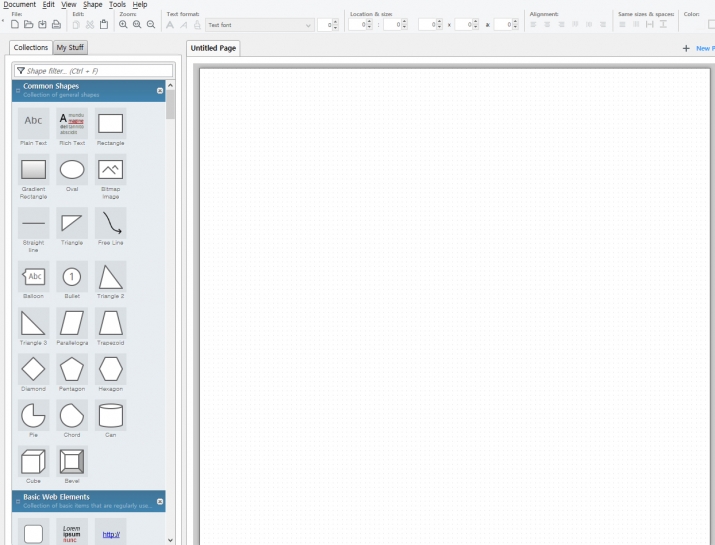Select the Hexagon shape
The width and height of the screenshot is (715, 545).
click(110, 373)
